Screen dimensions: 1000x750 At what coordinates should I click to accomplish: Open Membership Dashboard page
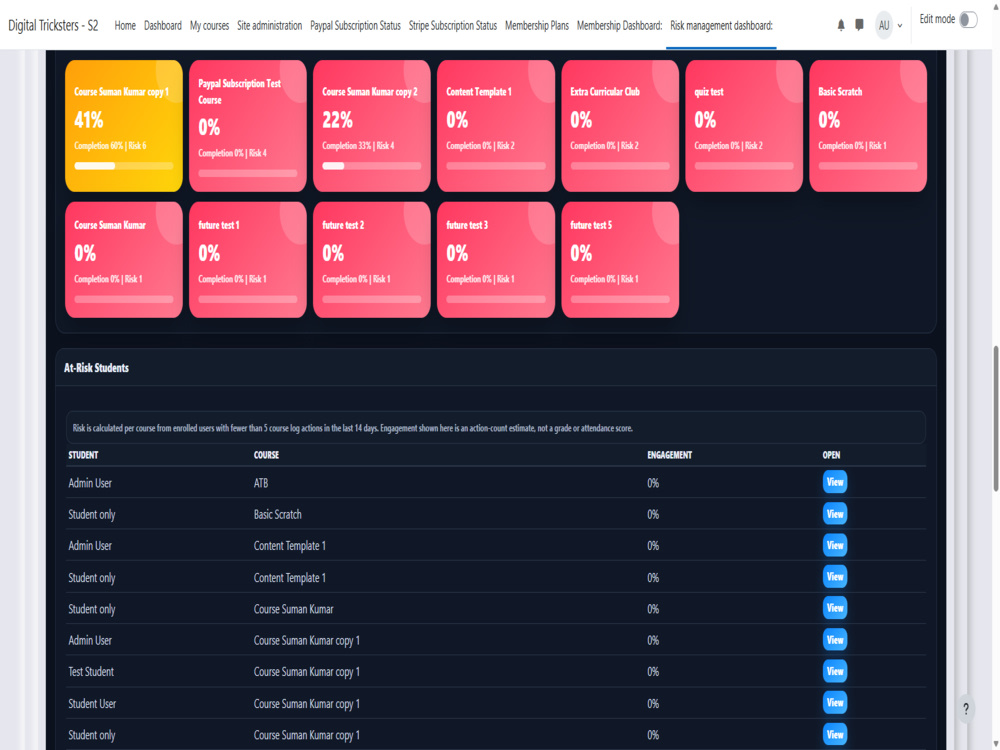pos(619,26)
